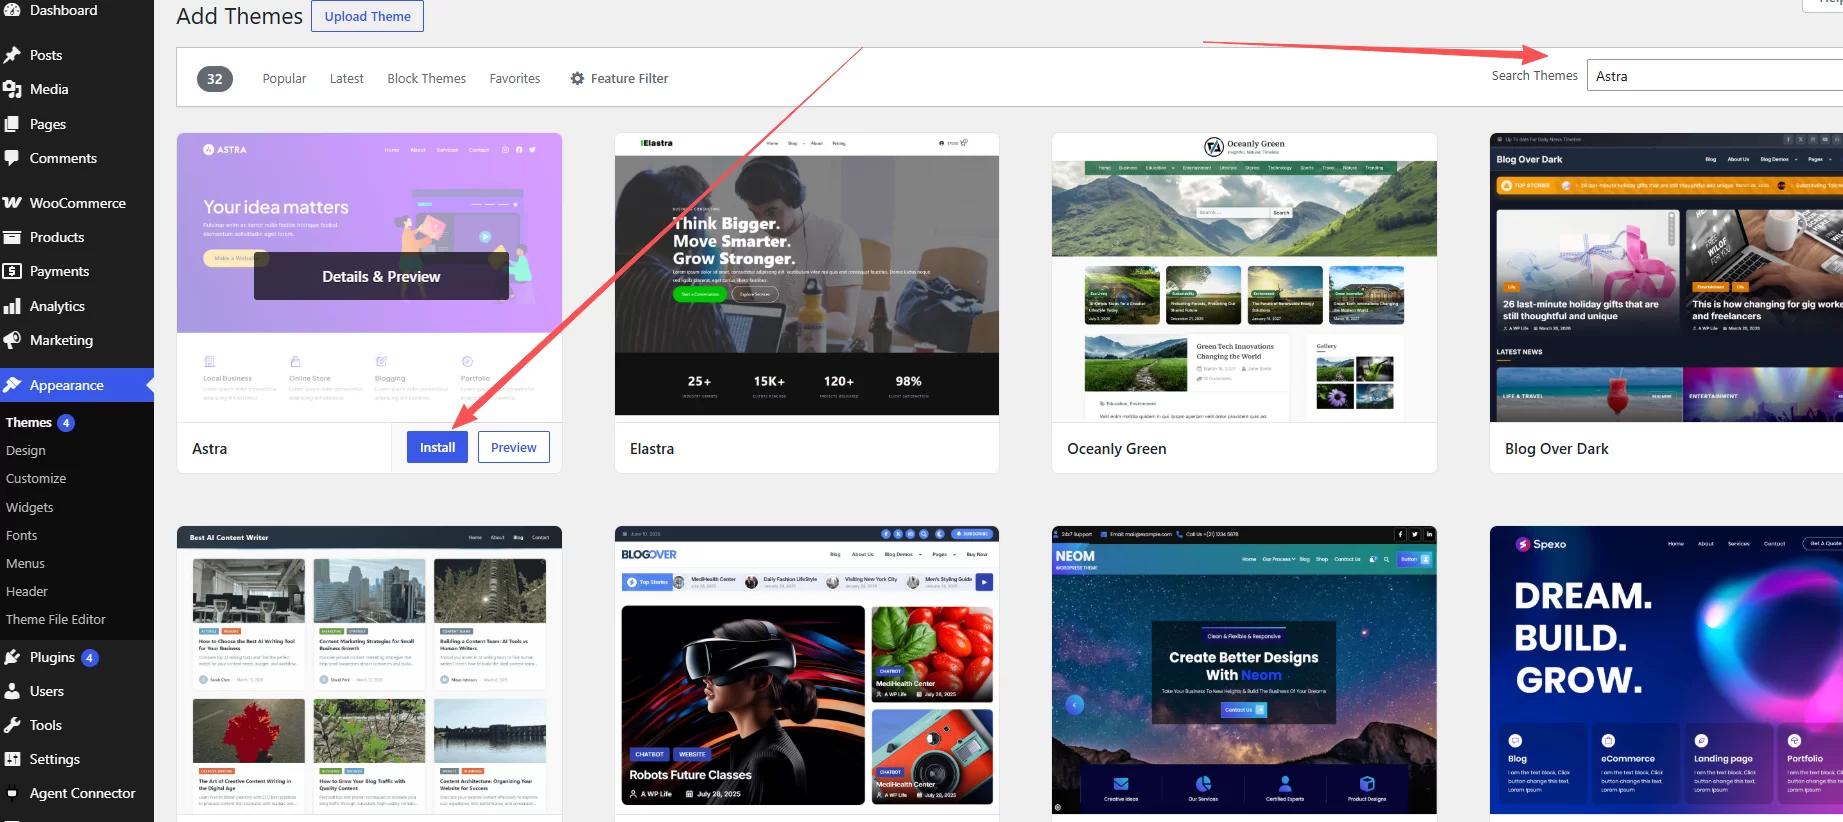Focus the Search Themes input field
The width and height of the screenshot is (1843, 822).
coord(1714,76)
